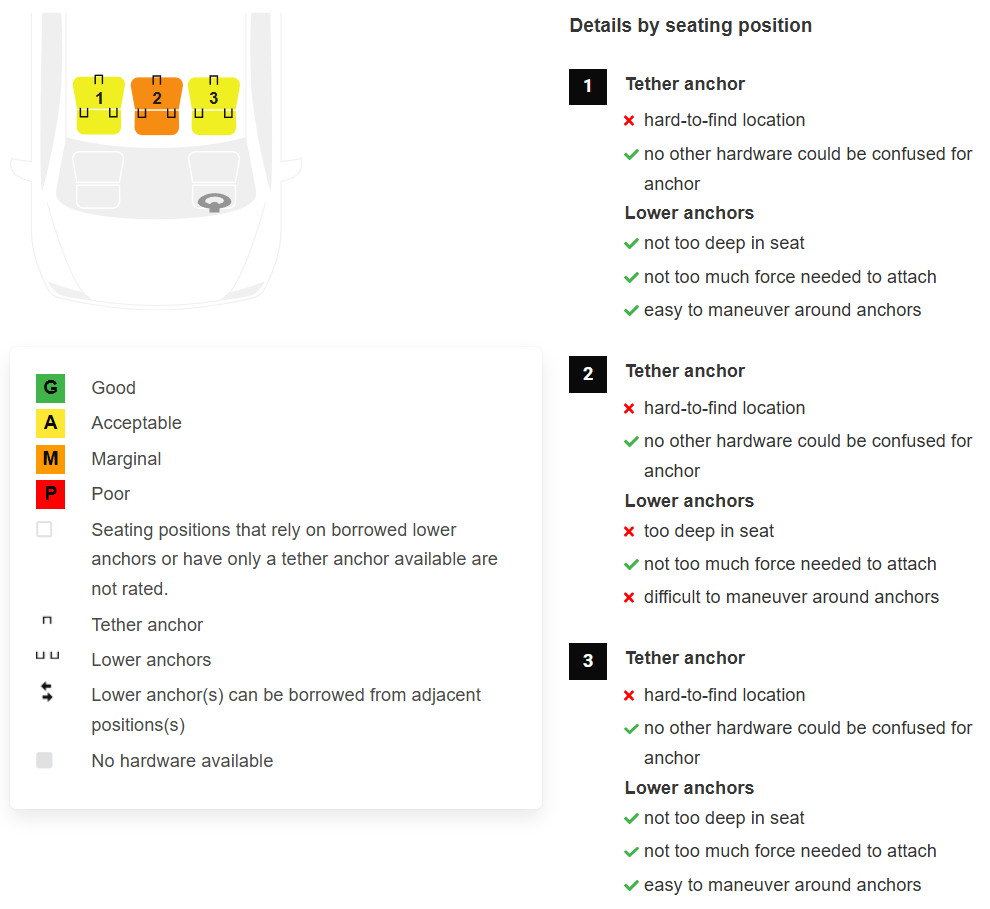Image resolution: width=990 pixels, height=909 pixels.
Task: Click the borrowed lower anchor arrows icon
Action: (47, 692)
